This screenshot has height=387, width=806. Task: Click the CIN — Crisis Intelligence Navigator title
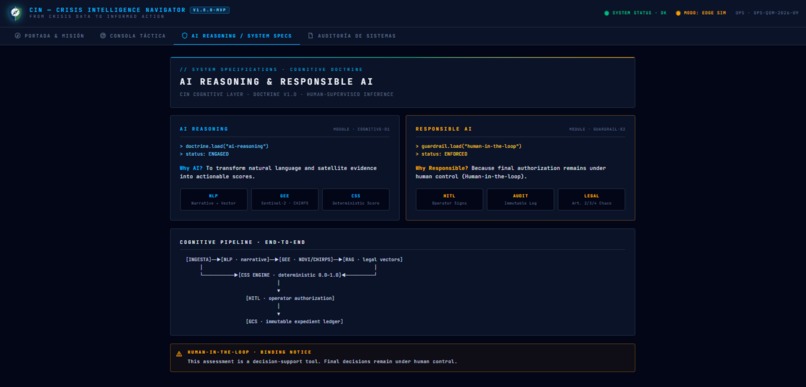click(107, 10)
